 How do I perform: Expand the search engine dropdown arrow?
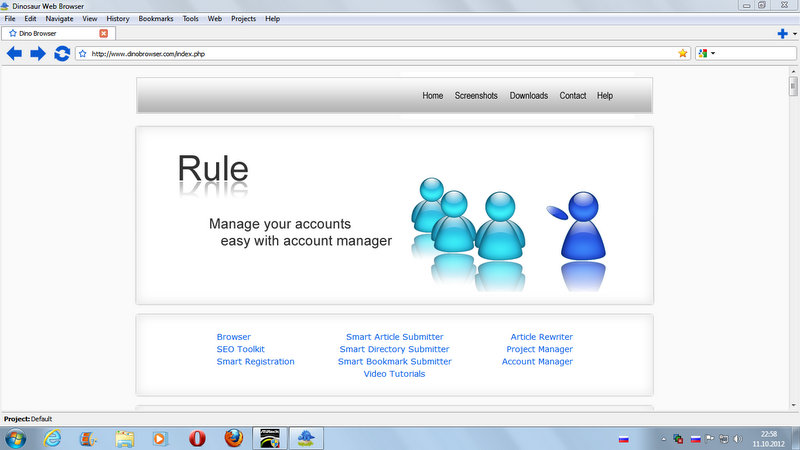coord(713,53)
